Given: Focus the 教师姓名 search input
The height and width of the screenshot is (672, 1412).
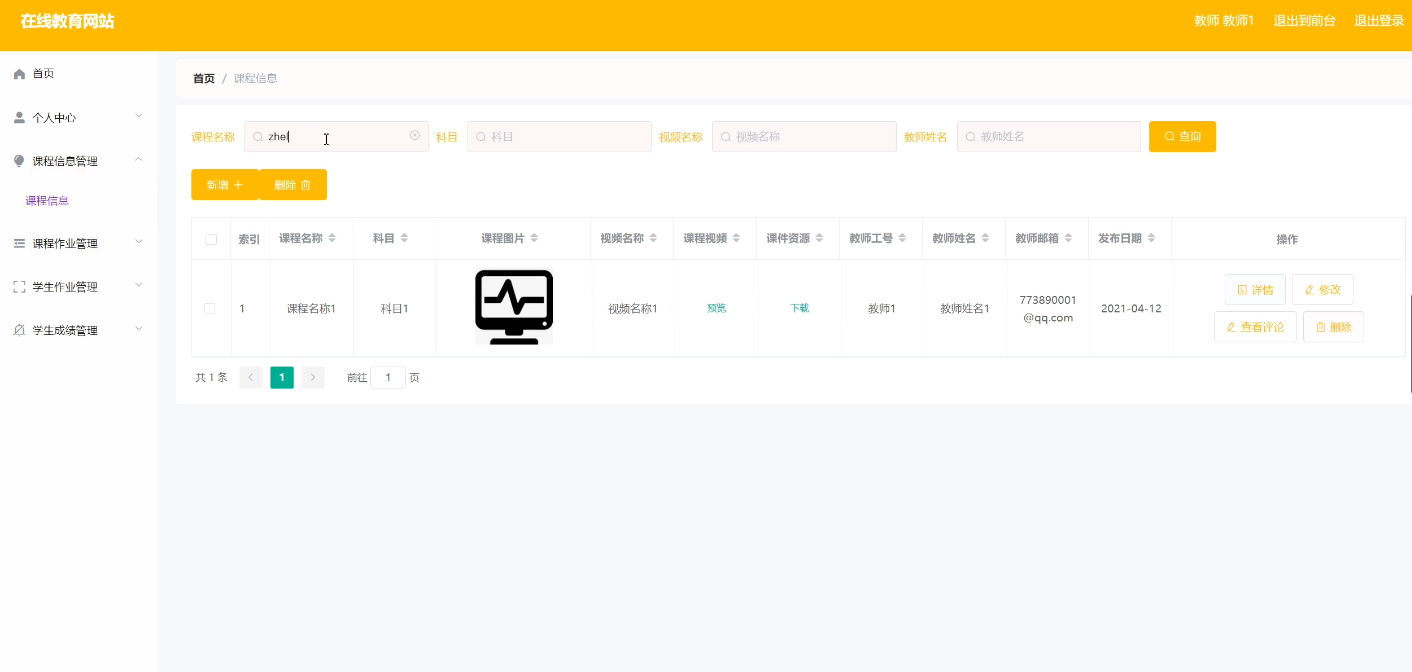Looking at the screenshot, I should (1049, 137).
